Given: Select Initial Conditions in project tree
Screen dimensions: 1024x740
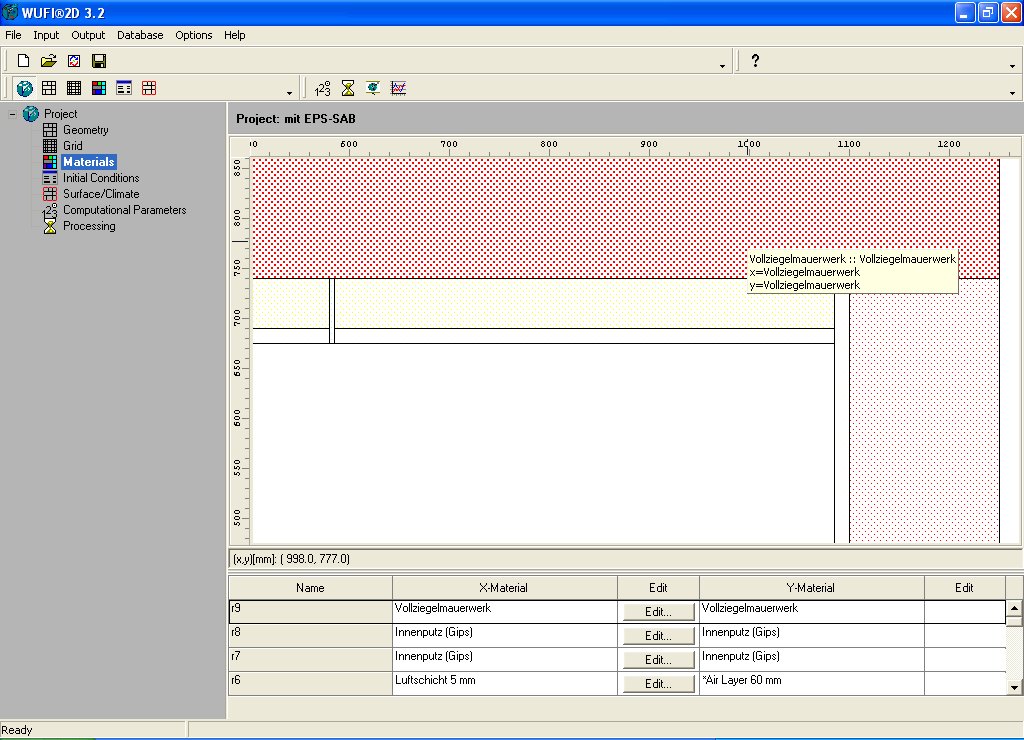Looking at the screenshot, I should tap(101, 178).
